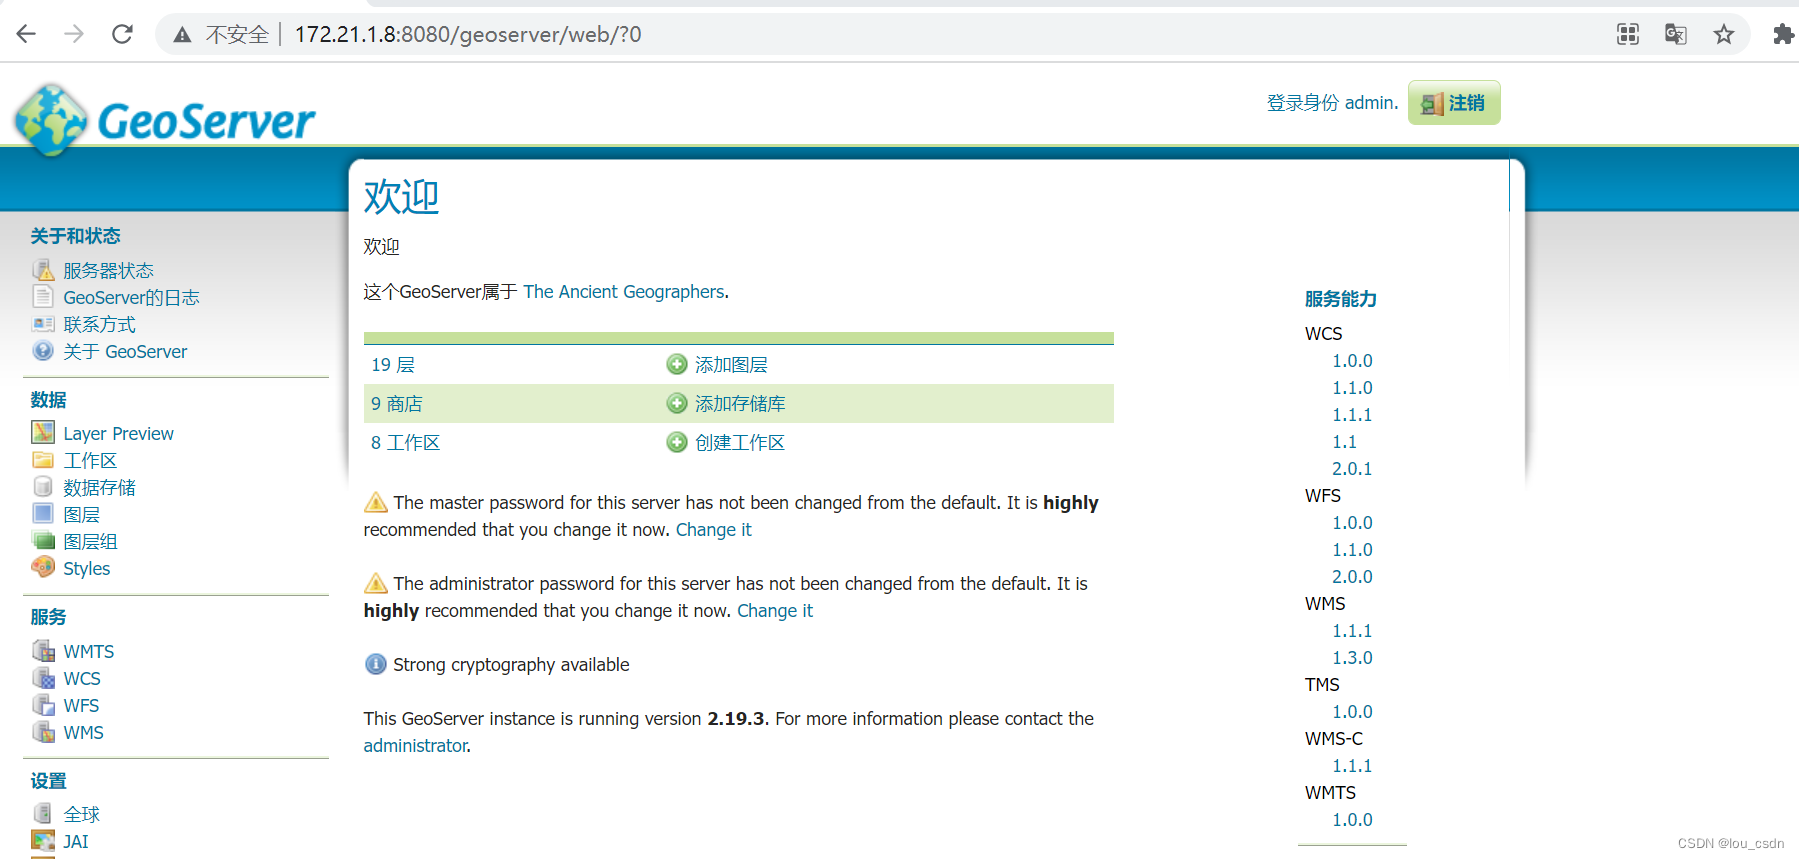
Task: Open TMS 1.0.0 capabilities link
Action: pyautogui.click(x=1351, y=711)
